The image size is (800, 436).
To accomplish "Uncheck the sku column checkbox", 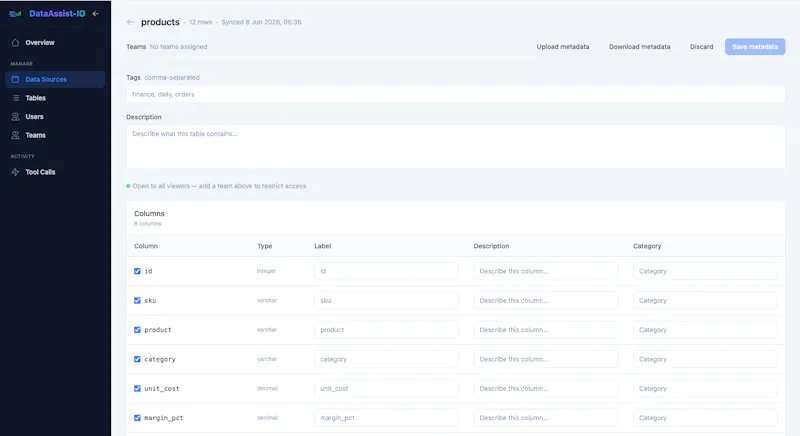I will coord(137,301).
